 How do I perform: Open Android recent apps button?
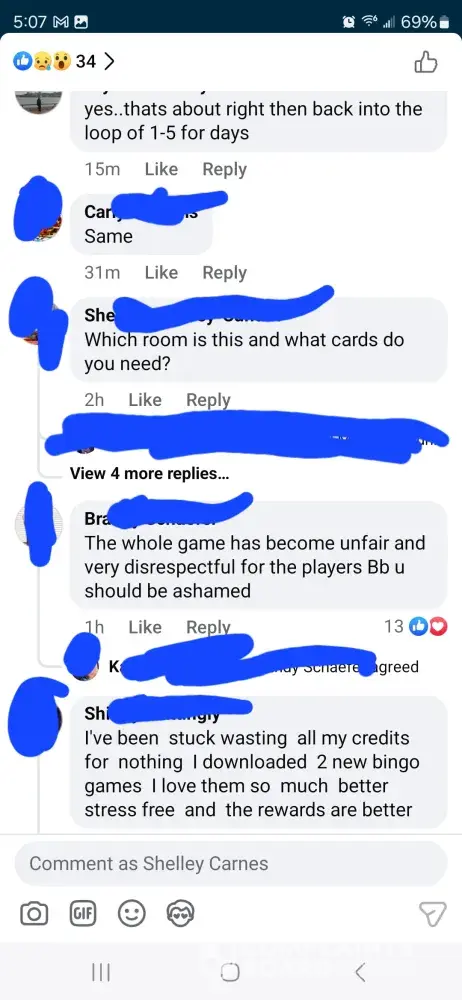click(101, 972)
